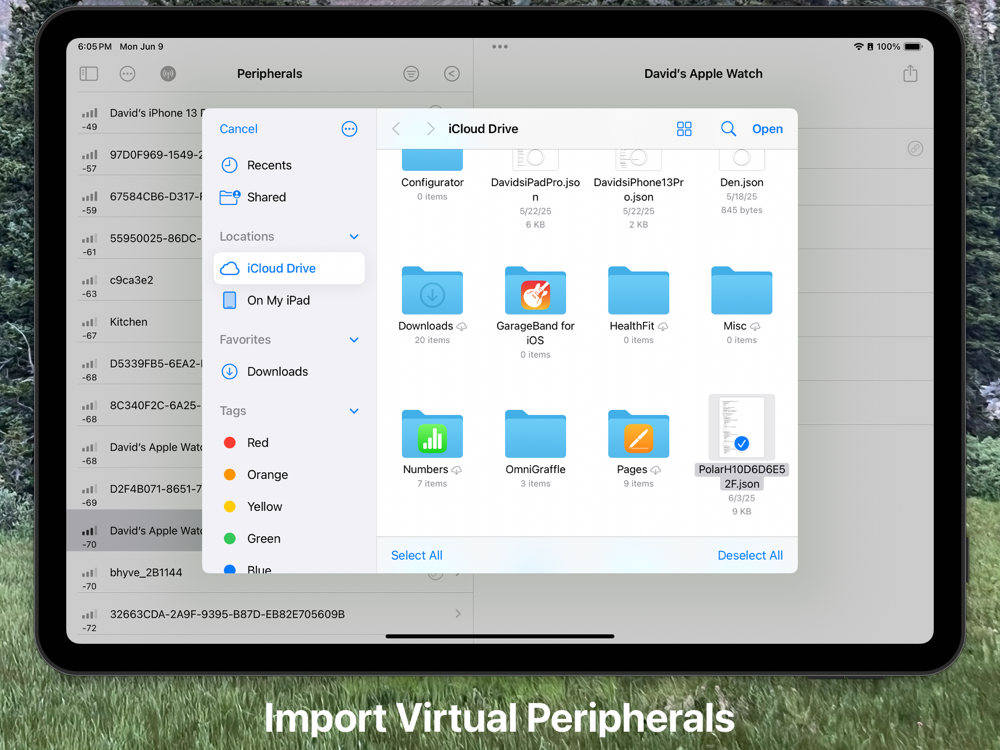Collapse the Locations section chevron

[x=354, y=237]
